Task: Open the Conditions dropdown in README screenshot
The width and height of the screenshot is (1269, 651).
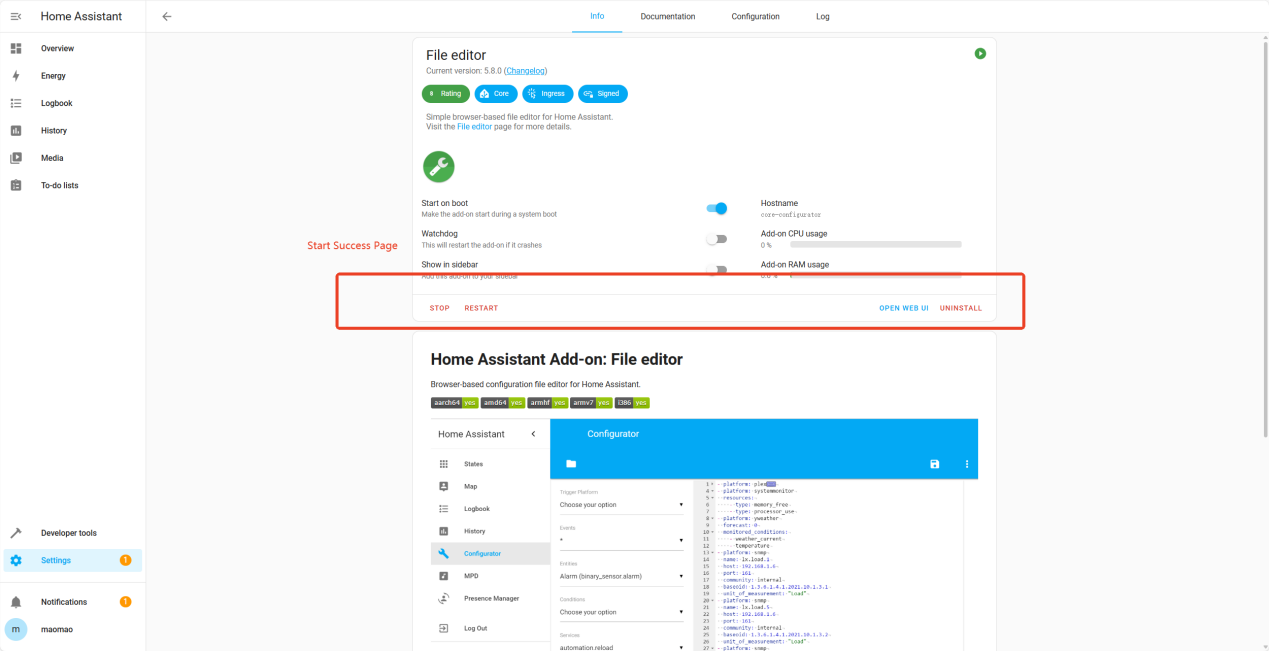Action: point(621,612)
